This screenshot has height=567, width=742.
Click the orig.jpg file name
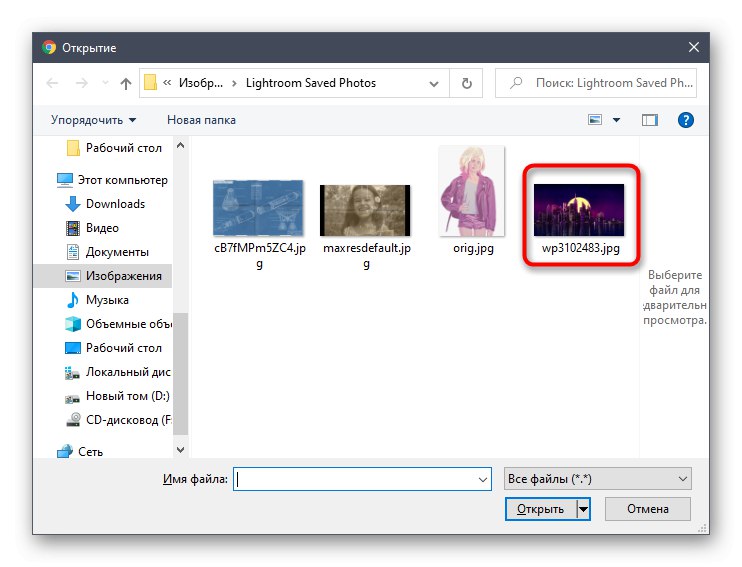[x=473, y=248]
